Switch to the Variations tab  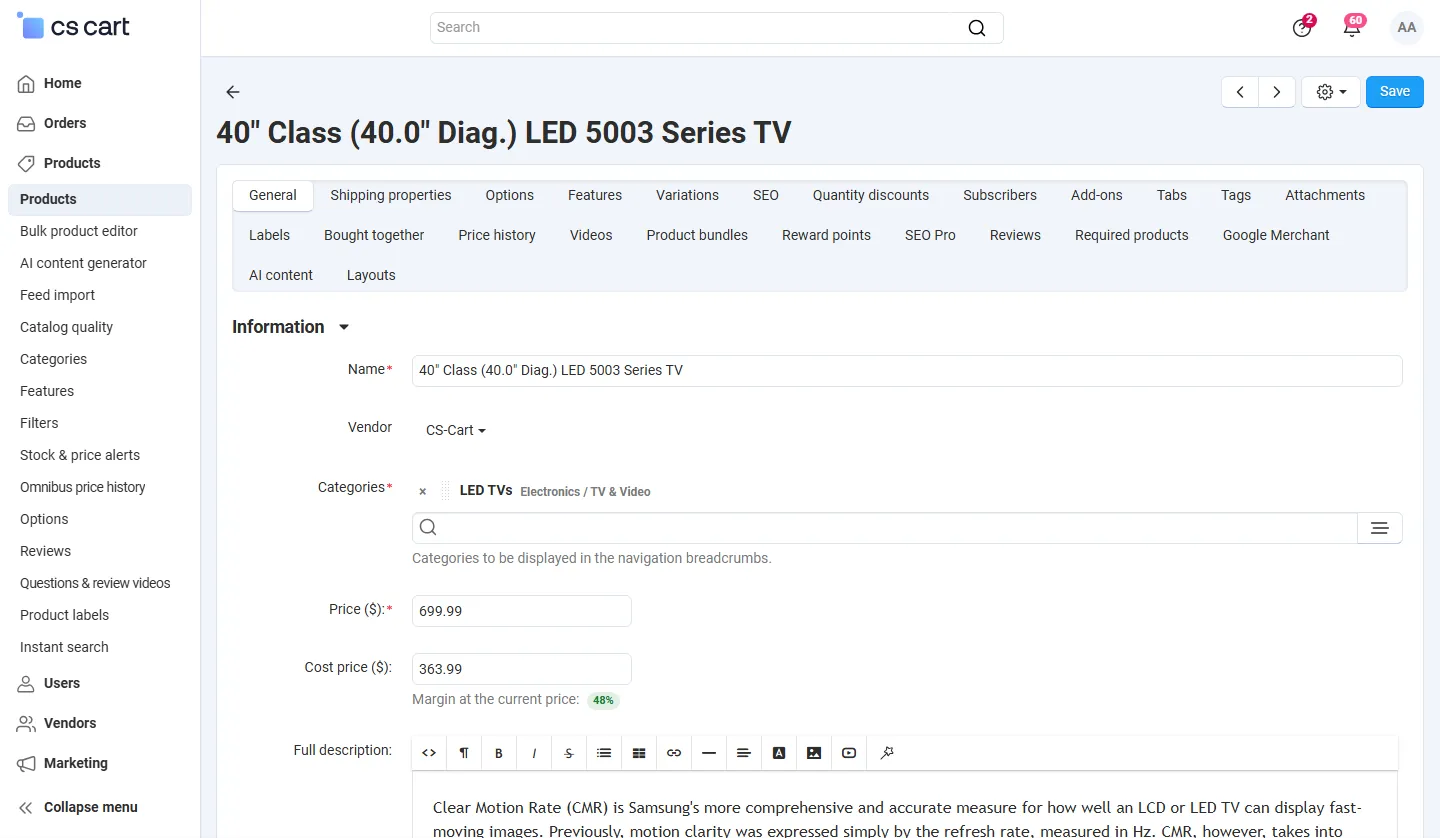(687, 195)
